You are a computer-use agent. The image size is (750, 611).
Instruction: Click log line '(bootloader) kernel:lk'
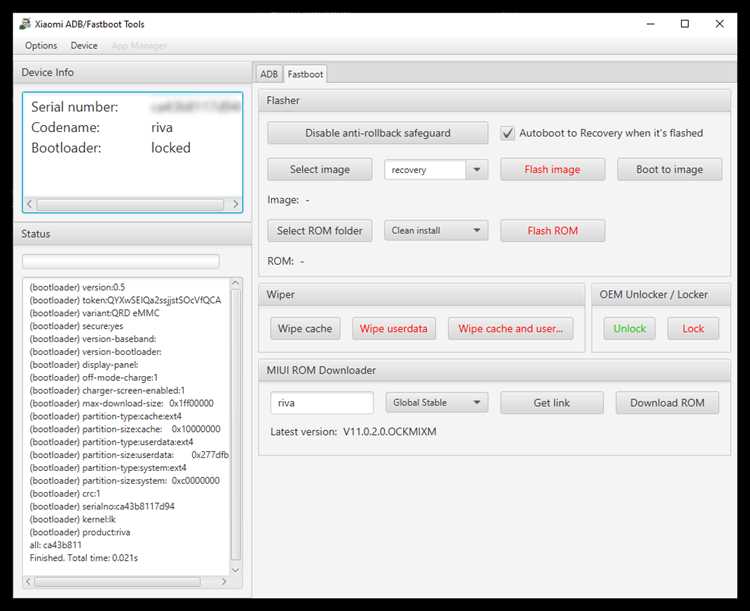point(73,520)
